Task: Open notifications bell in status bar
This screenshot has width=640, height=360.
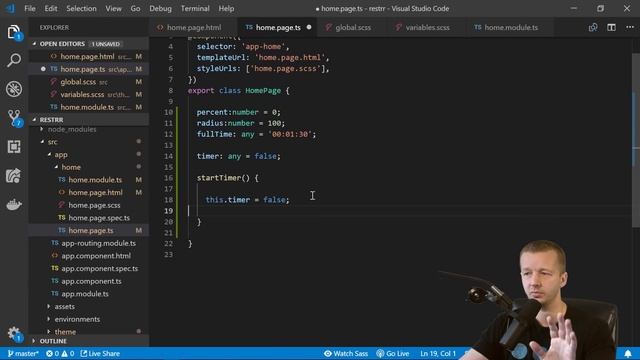Action: coord(628,353)
